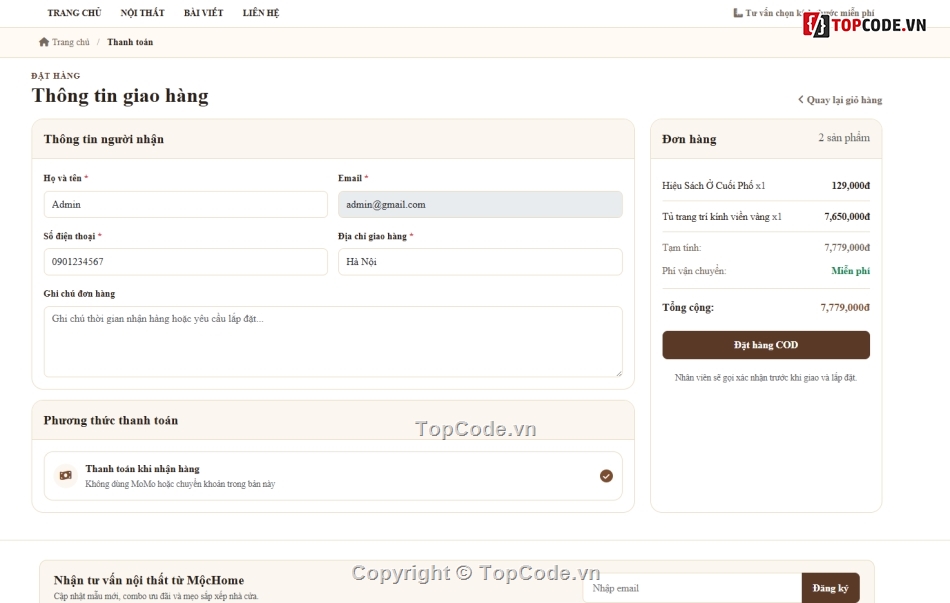
Task: Click the Đơn hàng panel heading
Action: point(689,139)
